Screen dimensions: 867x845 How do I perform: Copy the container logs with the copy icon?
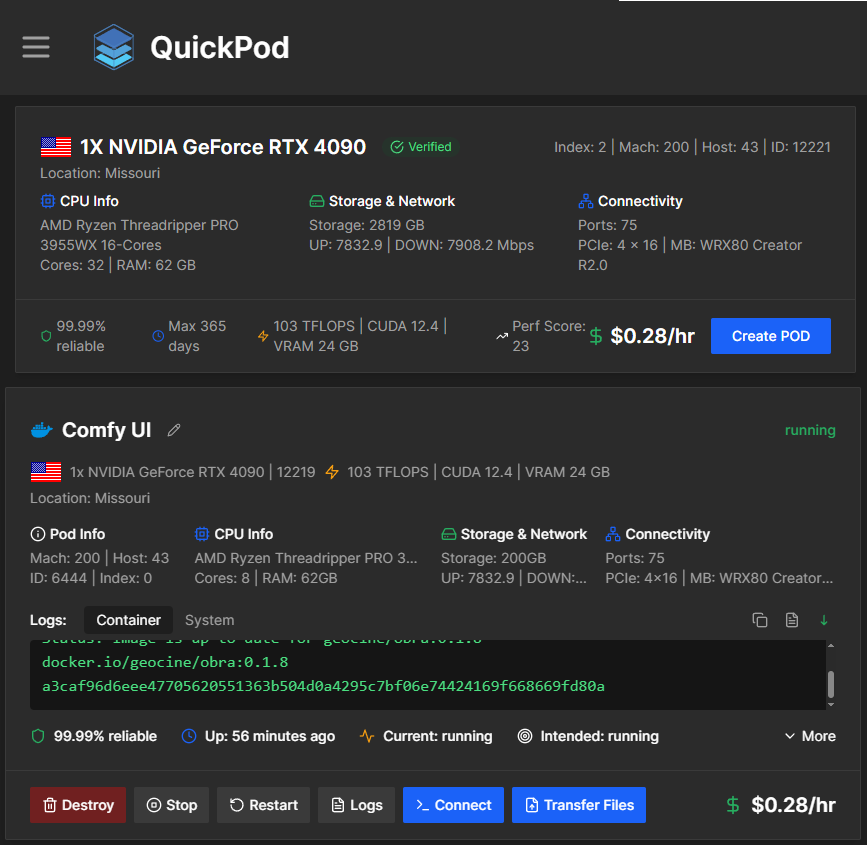point(760,620)
